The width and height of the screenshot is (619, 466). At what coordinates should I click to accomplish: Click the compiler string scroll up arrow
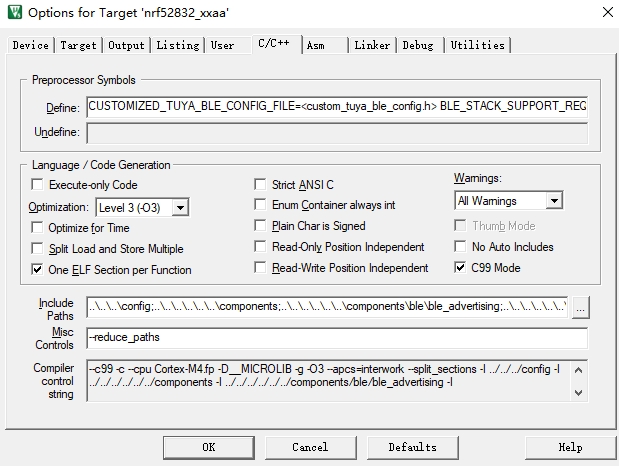(x=578, y=370)
